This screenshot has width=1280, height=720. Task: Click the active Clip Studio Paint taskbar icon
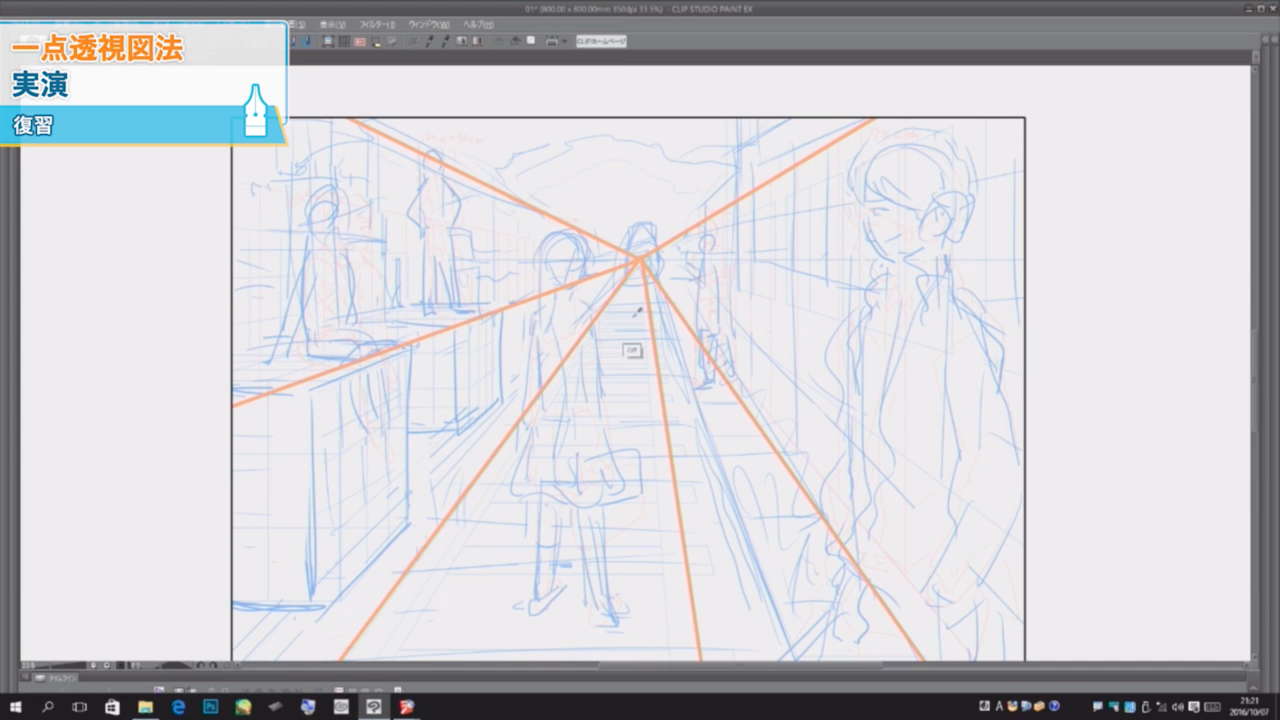tap(373, 707)
